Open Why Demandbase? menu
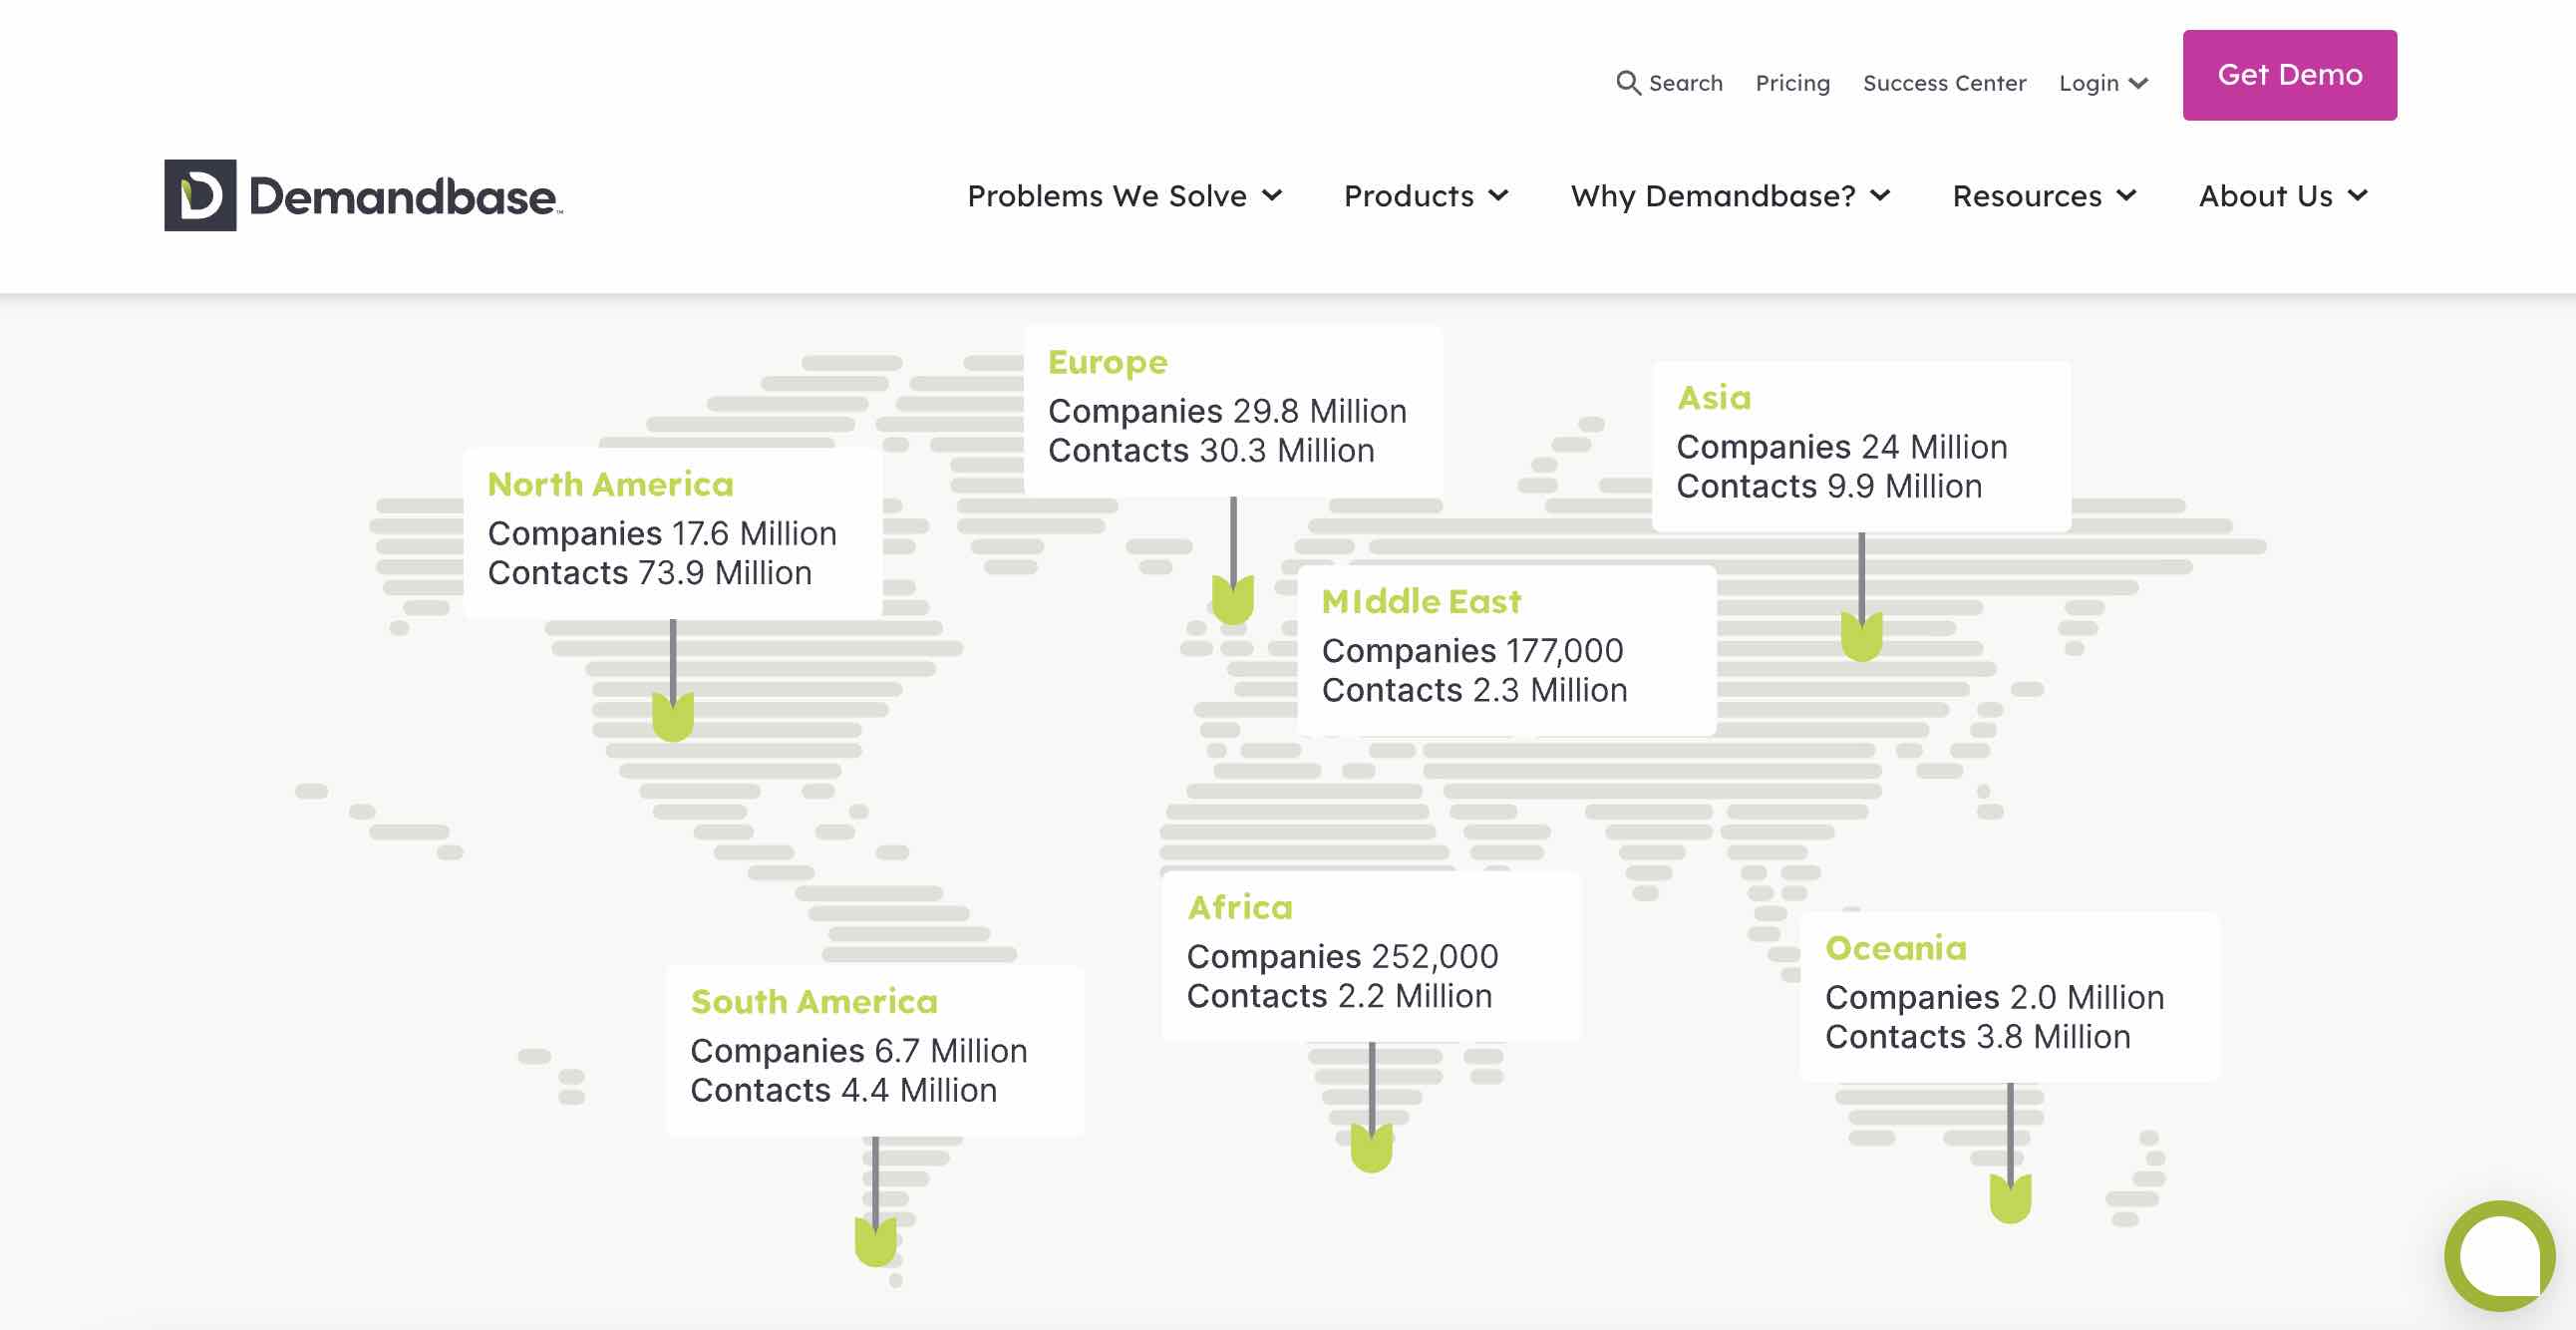Image resolution: width=2576 pixels, height=1330 pixels. pos(1730,196)
